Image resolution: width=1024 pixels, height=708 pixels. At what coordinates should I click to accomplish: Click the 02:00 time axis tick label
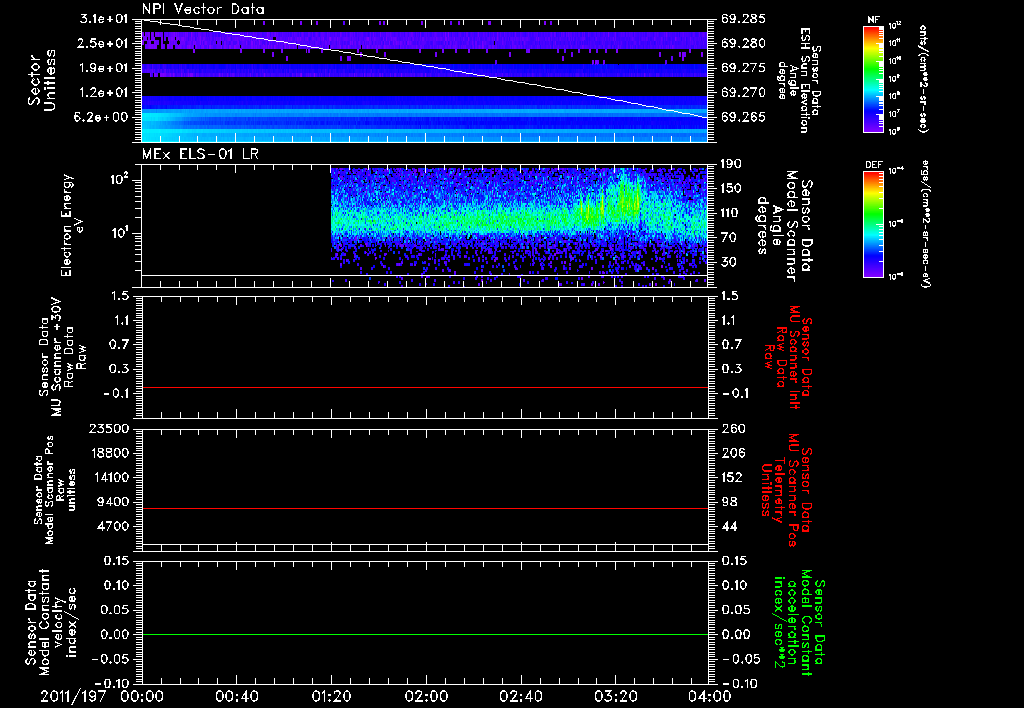[426, 694]
